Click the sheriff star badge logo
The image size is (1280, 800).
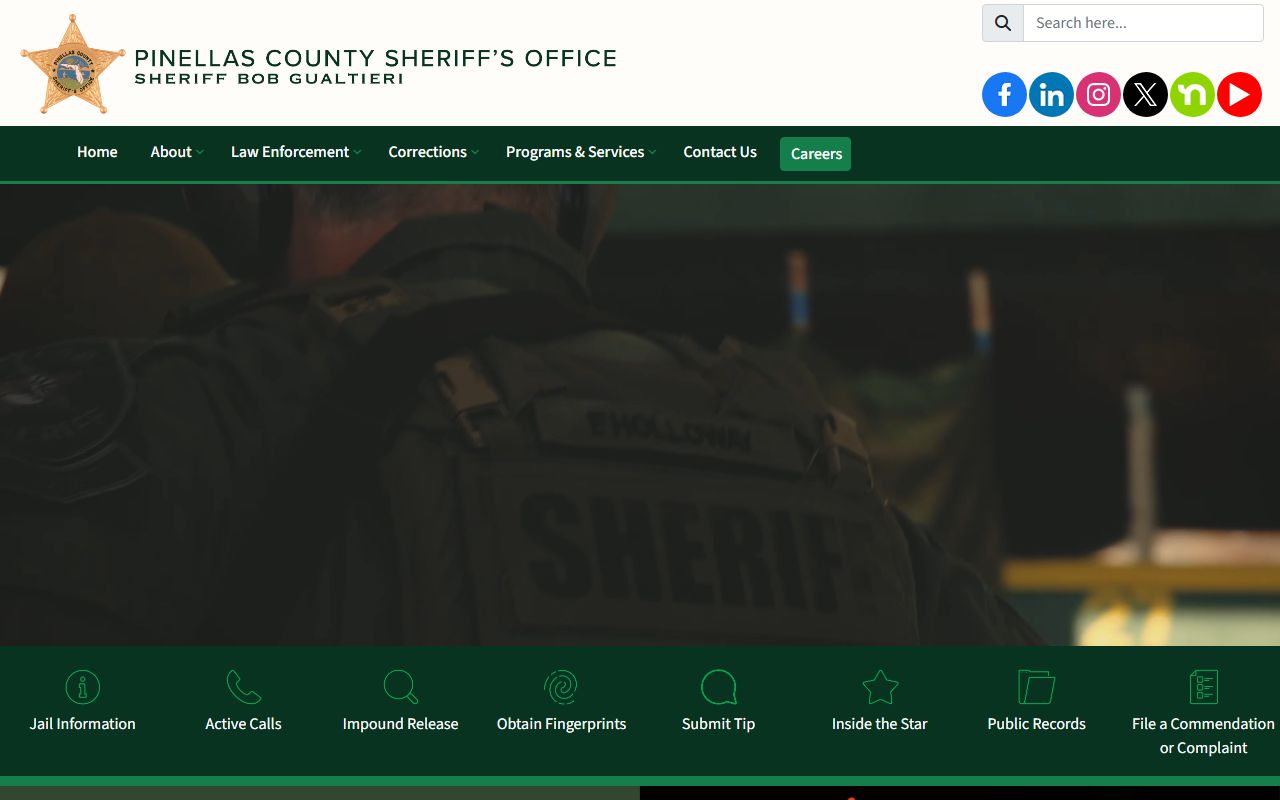(x=72, y=64)
